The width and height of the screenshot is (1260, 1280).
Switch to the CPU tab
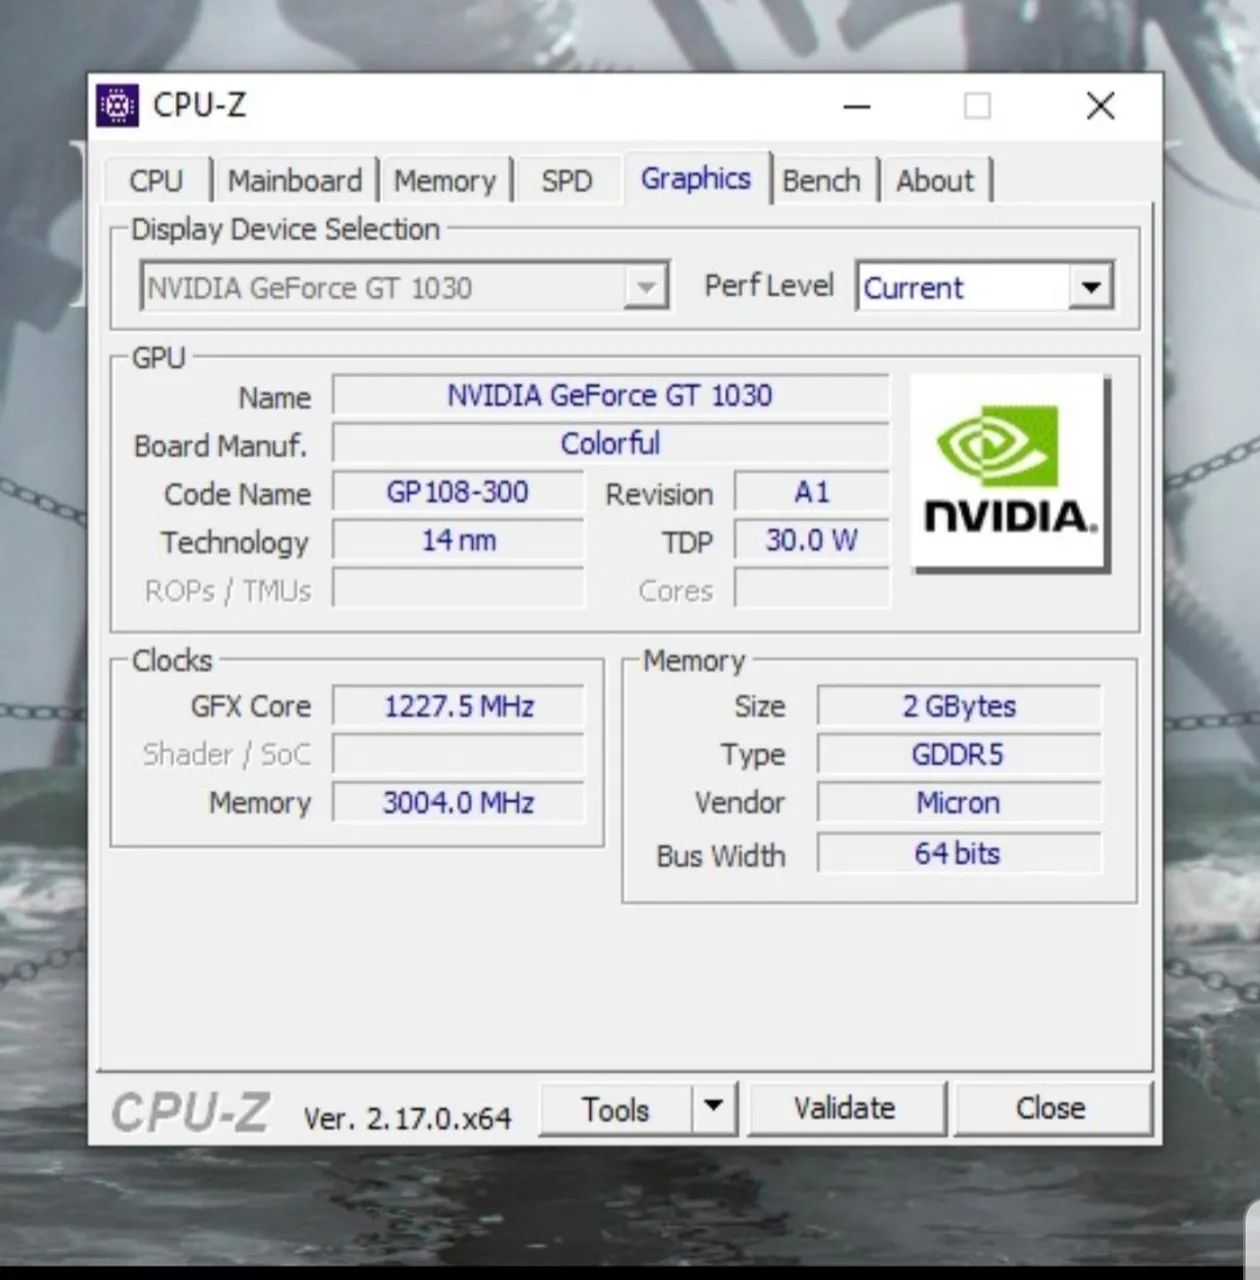click(156, 181)
